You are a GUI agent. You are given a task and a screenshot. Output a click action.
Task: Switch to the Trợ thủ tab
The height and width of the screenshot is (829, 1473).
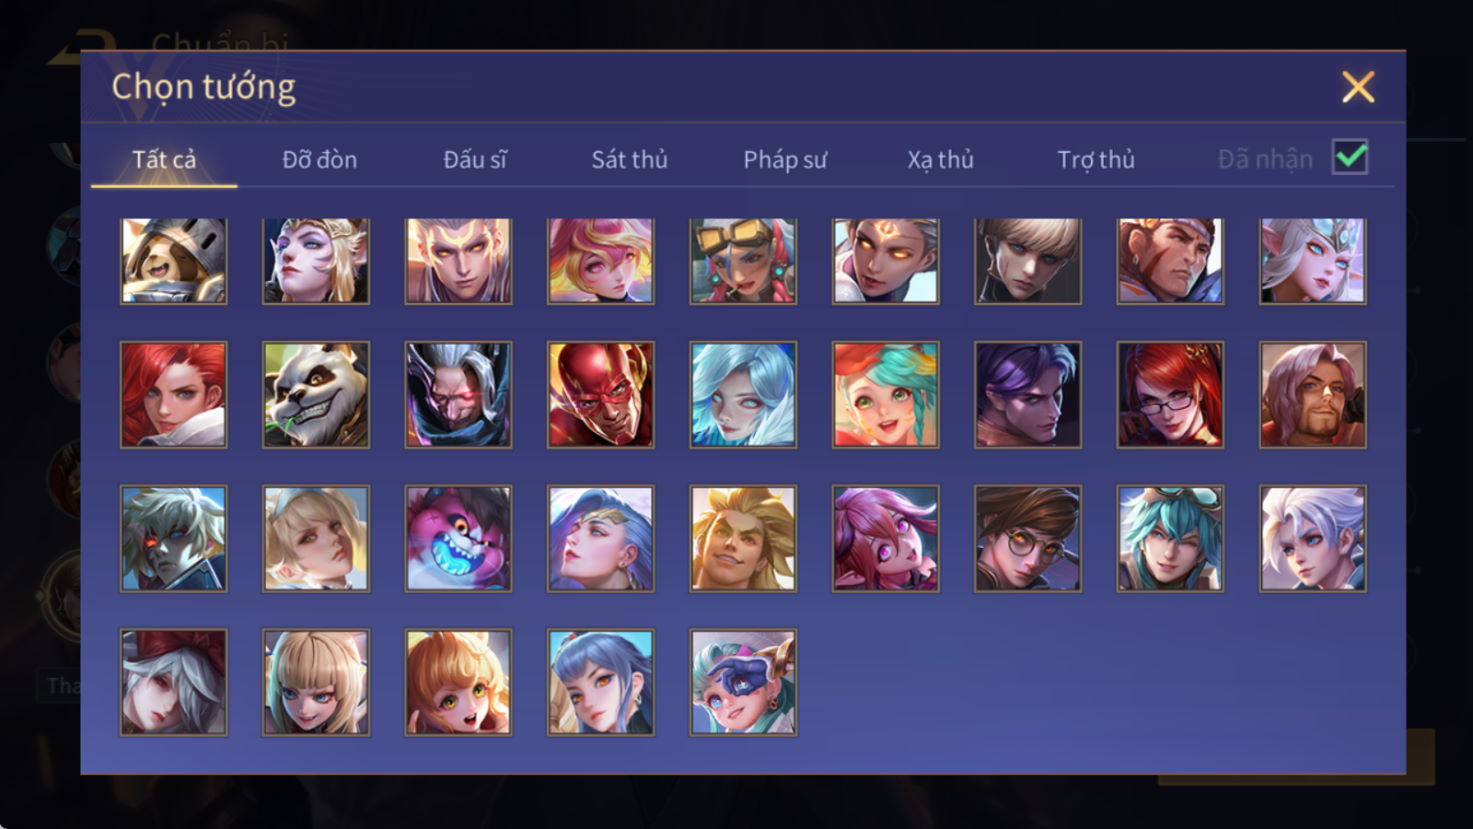point(1096,159)
